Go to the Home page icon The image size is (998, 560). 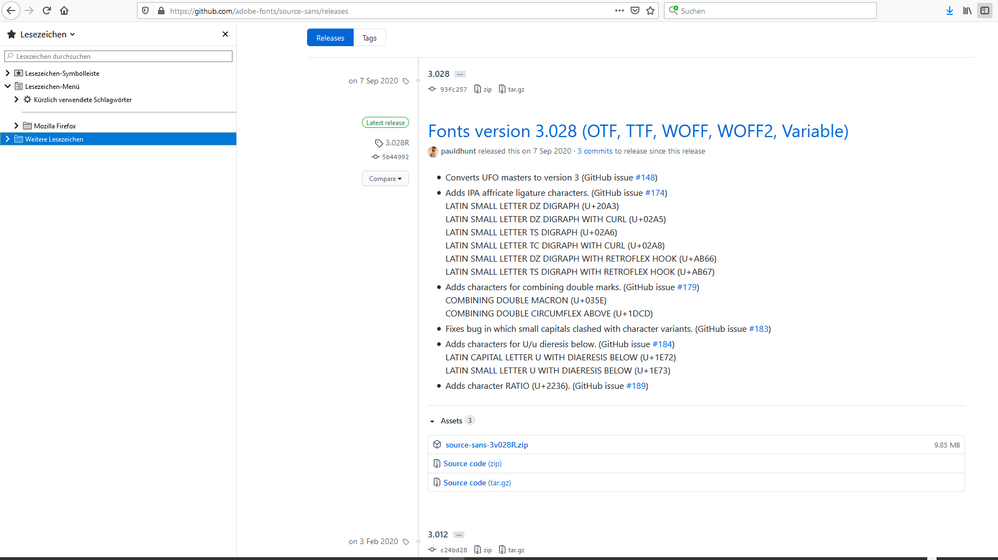[x=64, y=10]
